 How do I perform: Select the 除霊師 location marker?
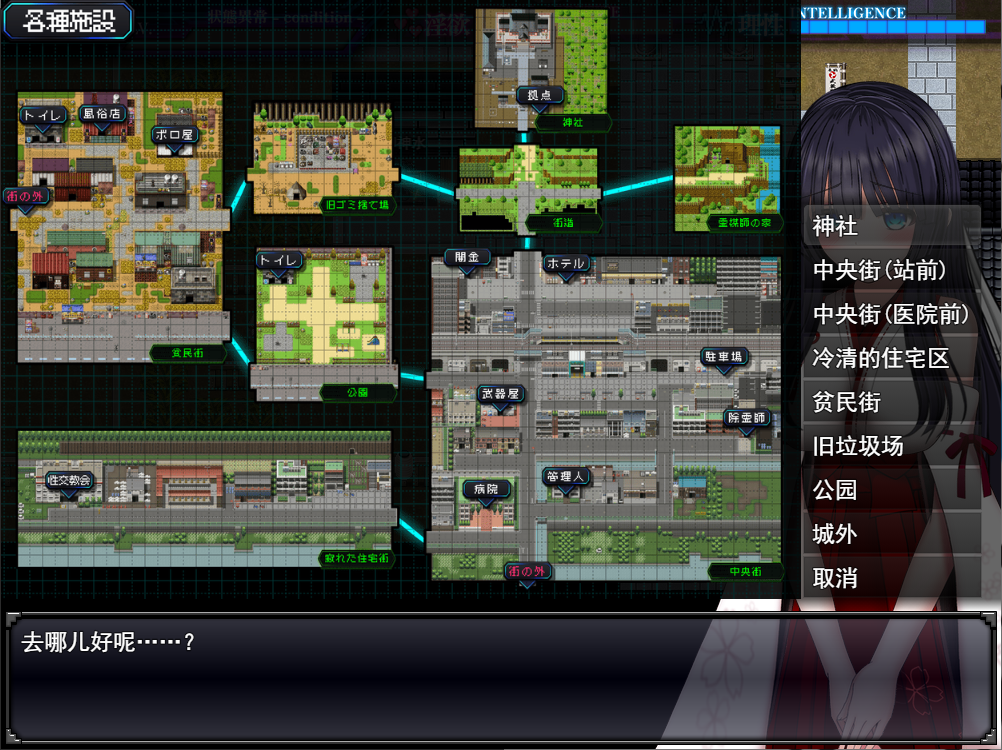(x=746, y=418)
